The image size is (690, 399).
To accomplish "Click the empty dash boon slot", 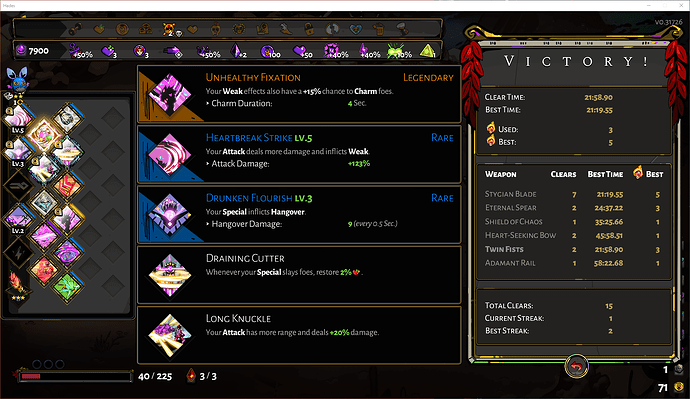I will pos(18,185).
